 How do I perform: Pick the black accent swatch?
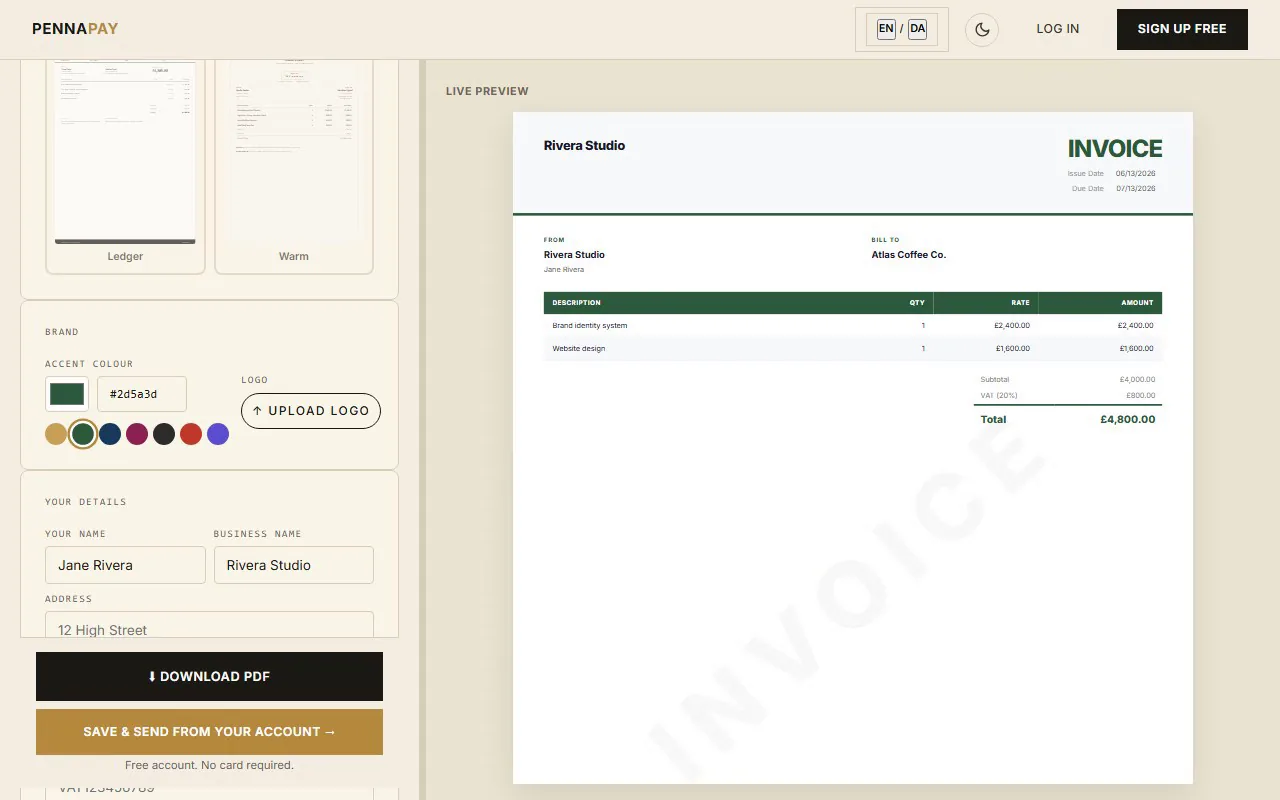(164, 434)
